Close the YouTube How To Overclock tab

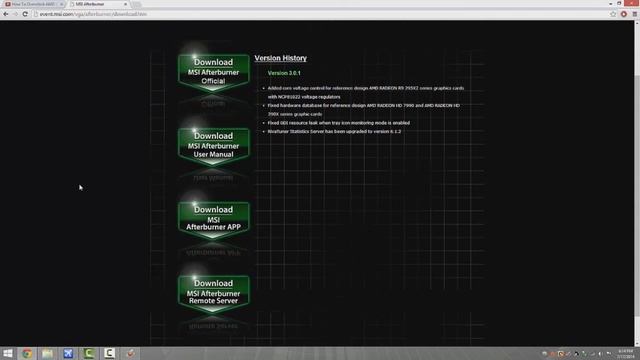point(62,4)
